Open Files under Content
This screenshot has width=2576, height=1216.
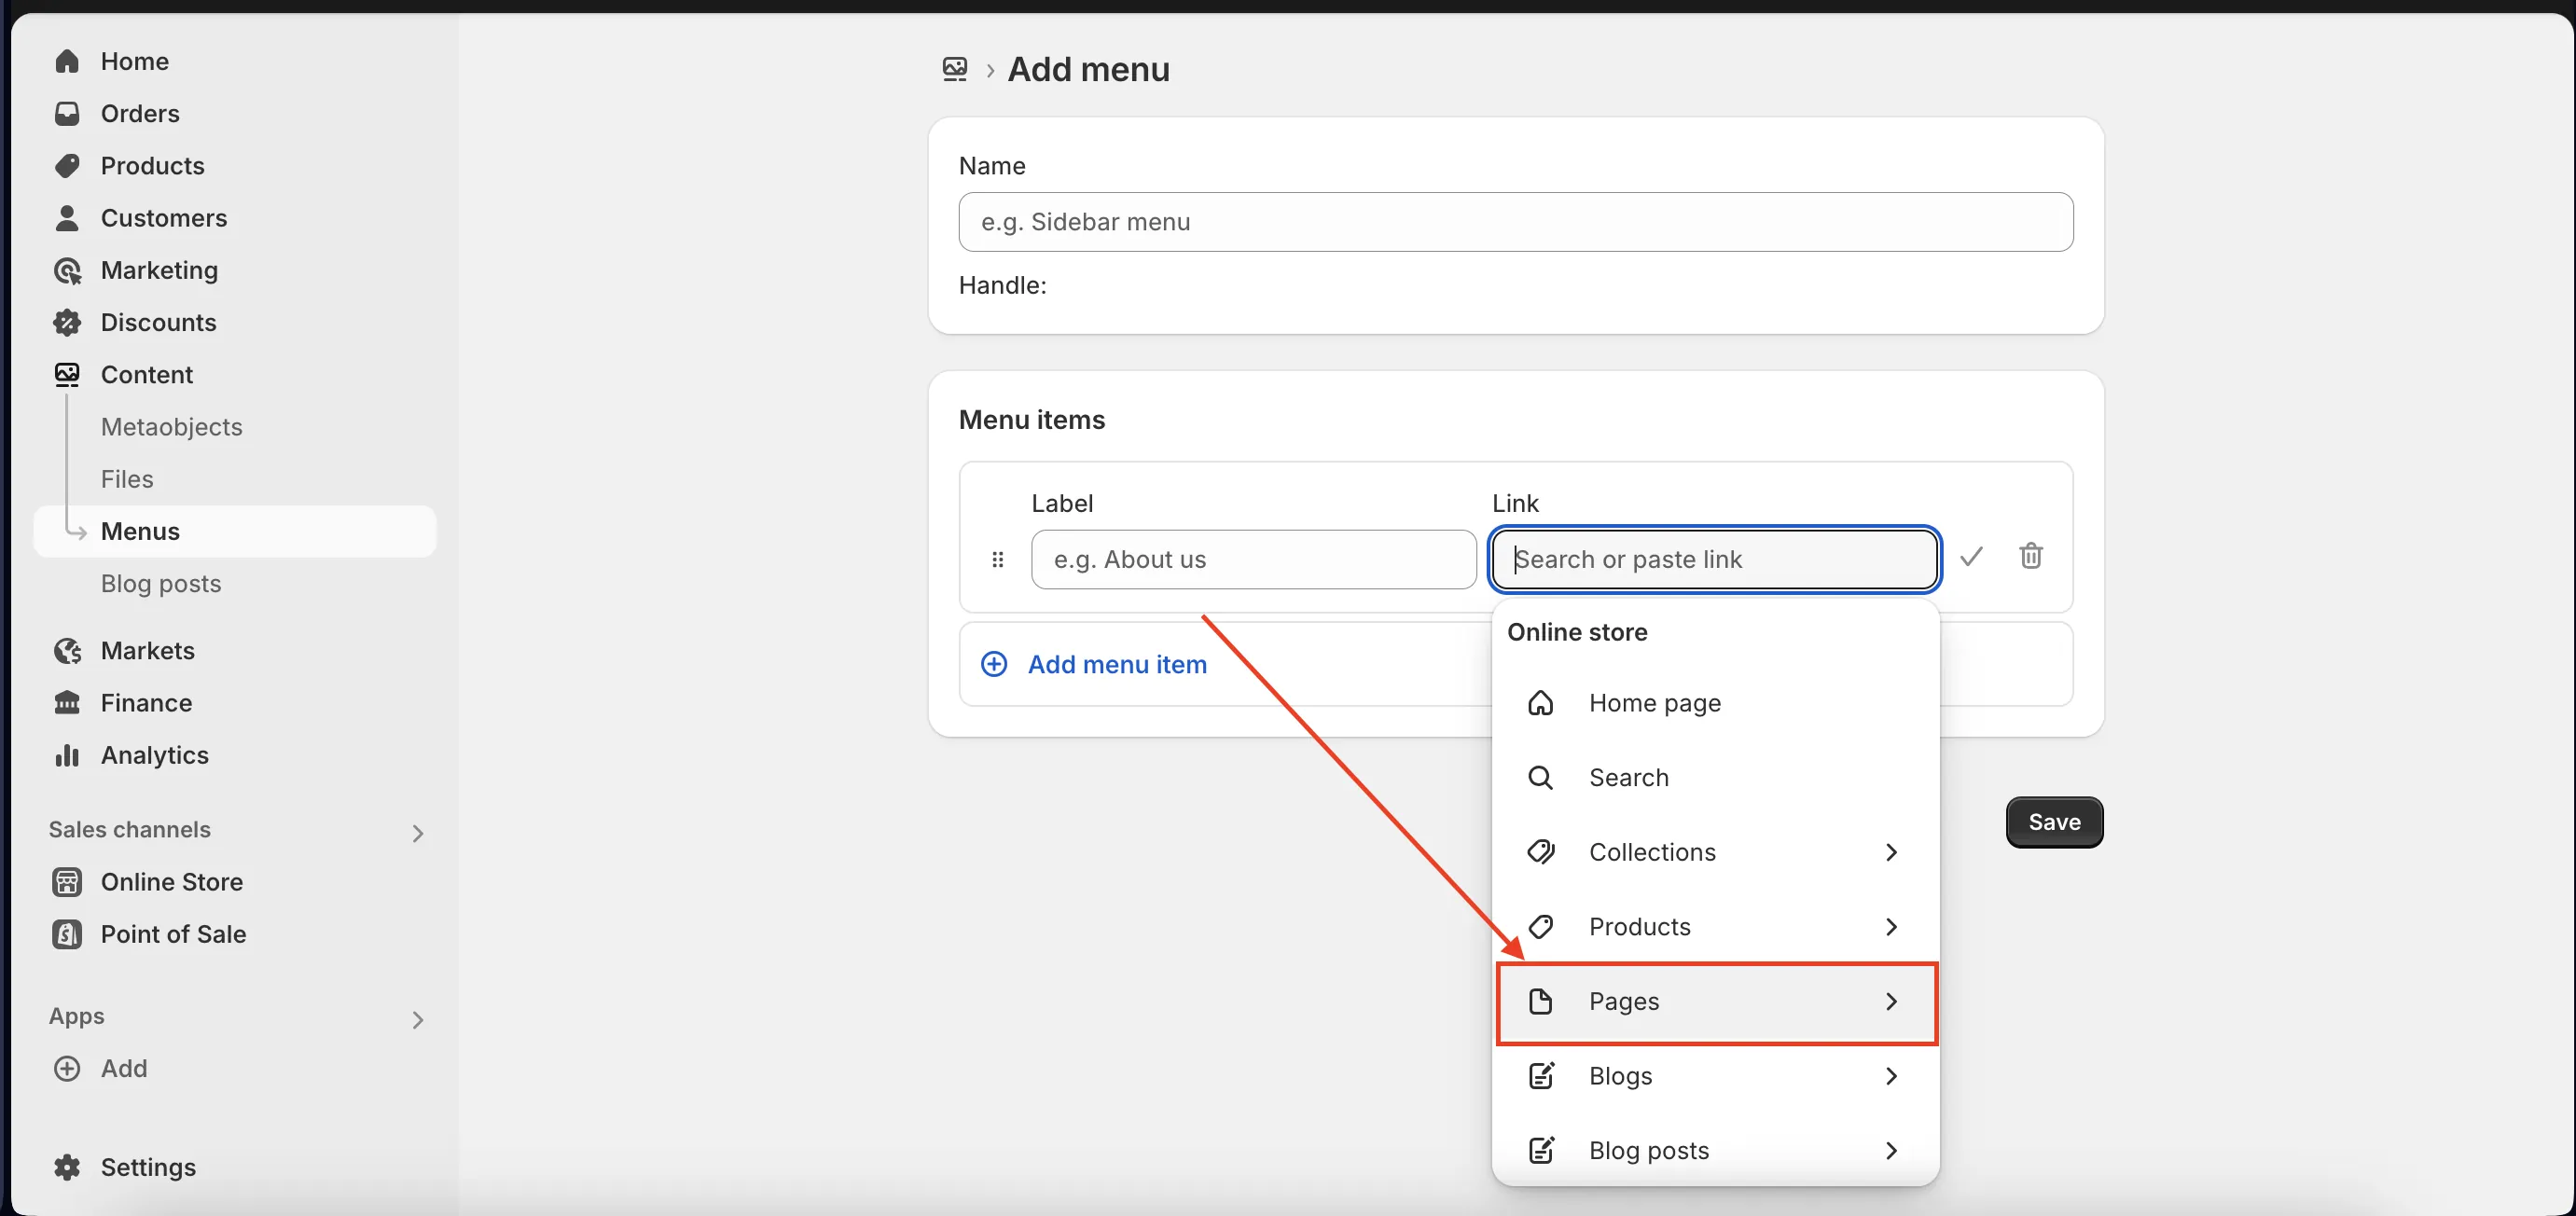127,478
